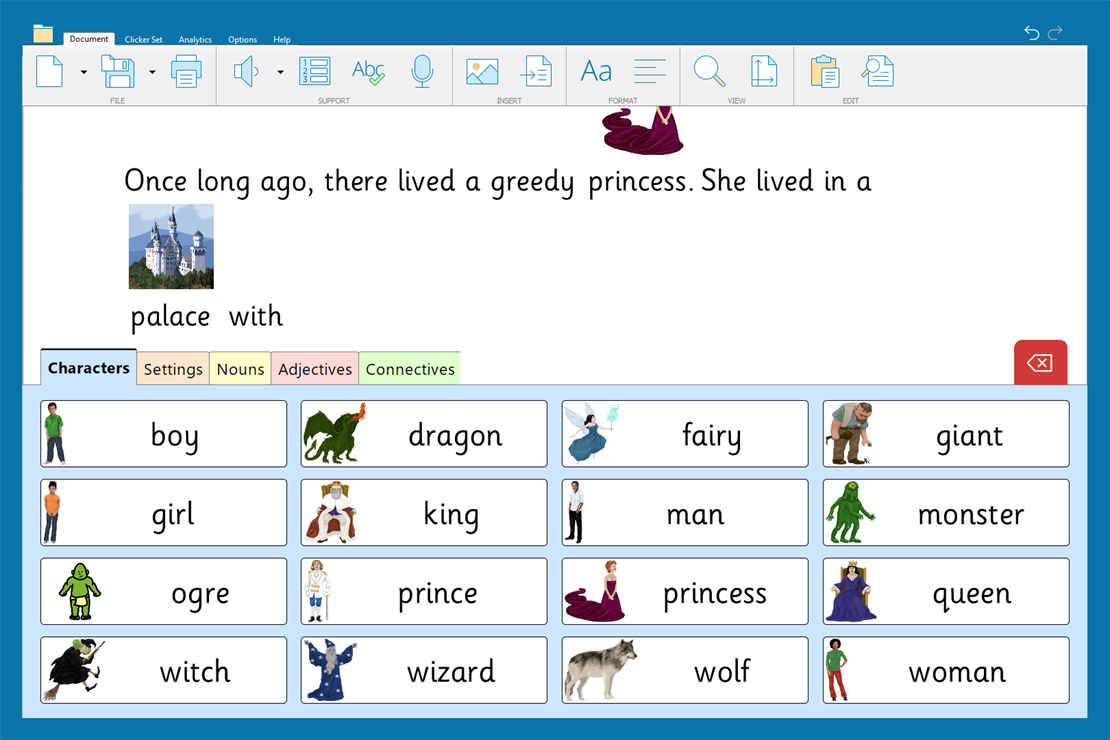Screen dimensions: 1110x740
Task: Click the undo arrow at top right
Action: pos(1032,33)
